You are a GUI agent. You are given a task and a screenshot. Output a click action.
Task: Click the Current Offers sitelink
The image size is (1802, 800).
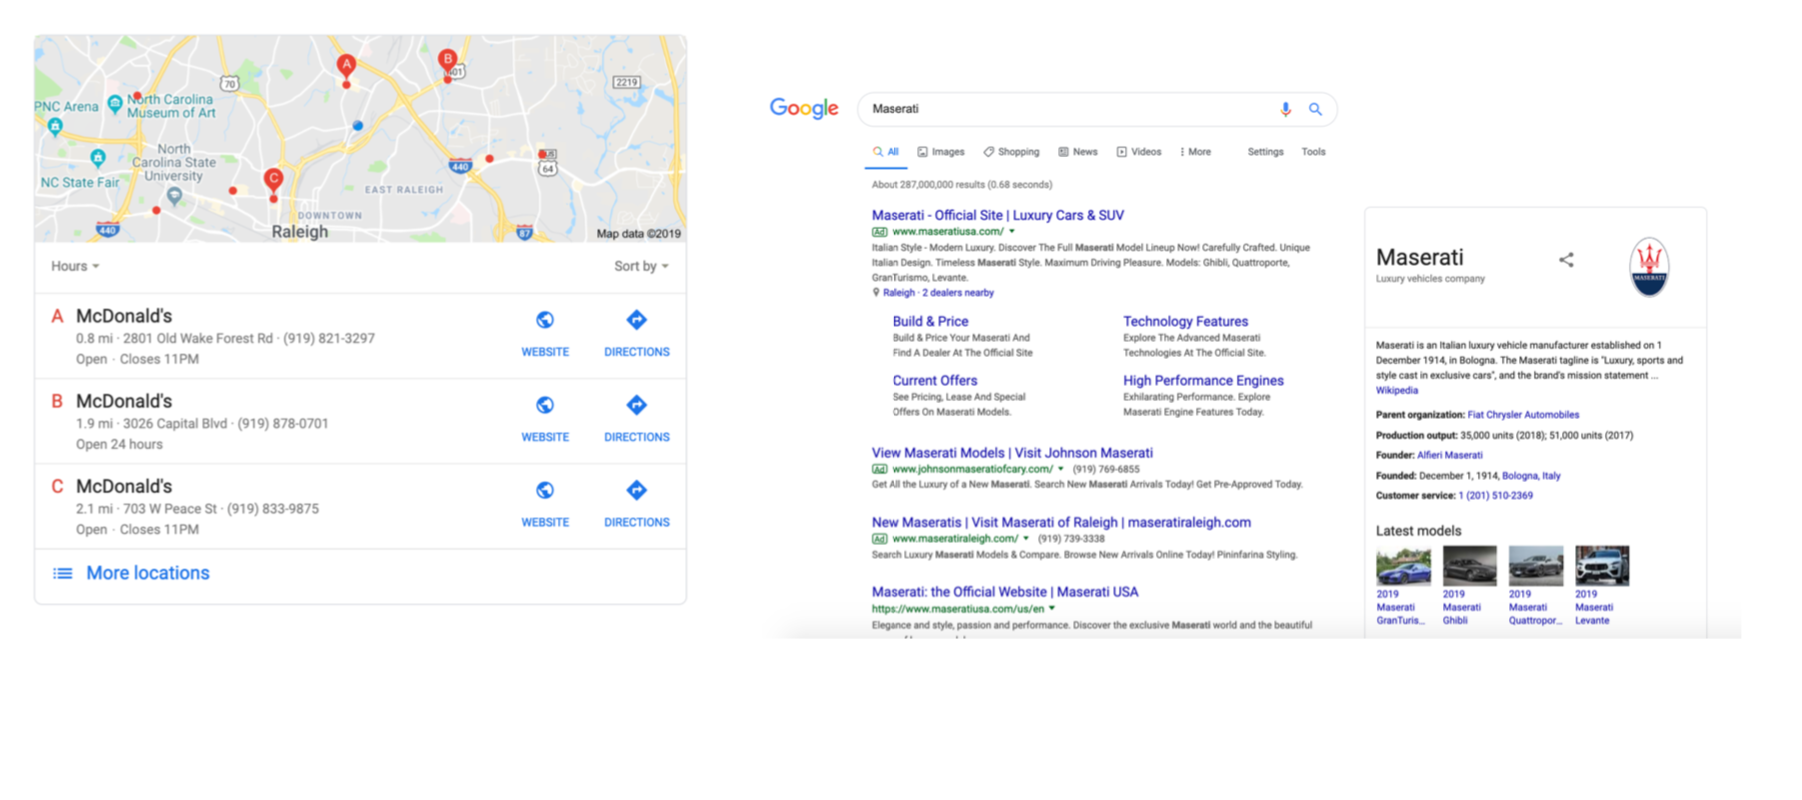tap(935, 380)
